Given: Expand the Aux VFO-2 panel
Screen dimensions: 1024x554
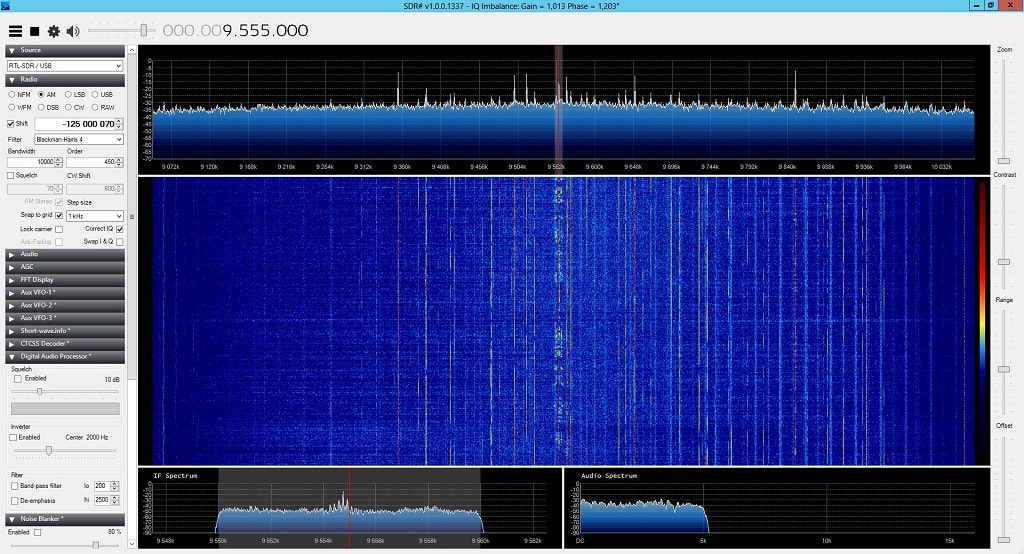Looking at the screenshot, I should [65, 305].
